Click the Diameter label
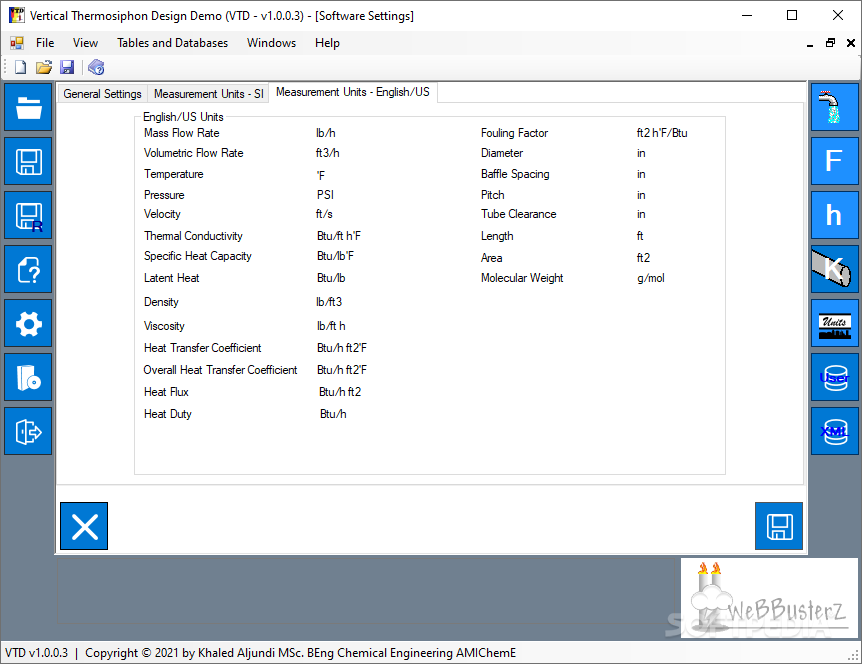The width and height of the screenshot is (862, 664). (x=501, y=153)
